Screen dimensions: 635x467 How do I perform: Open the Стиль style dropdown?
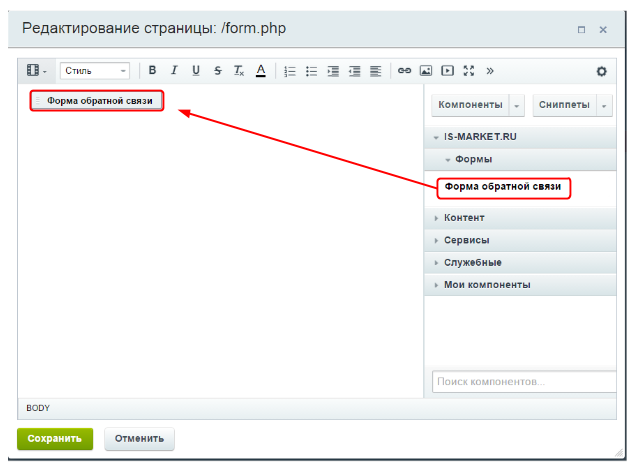[x=95, y=71]
